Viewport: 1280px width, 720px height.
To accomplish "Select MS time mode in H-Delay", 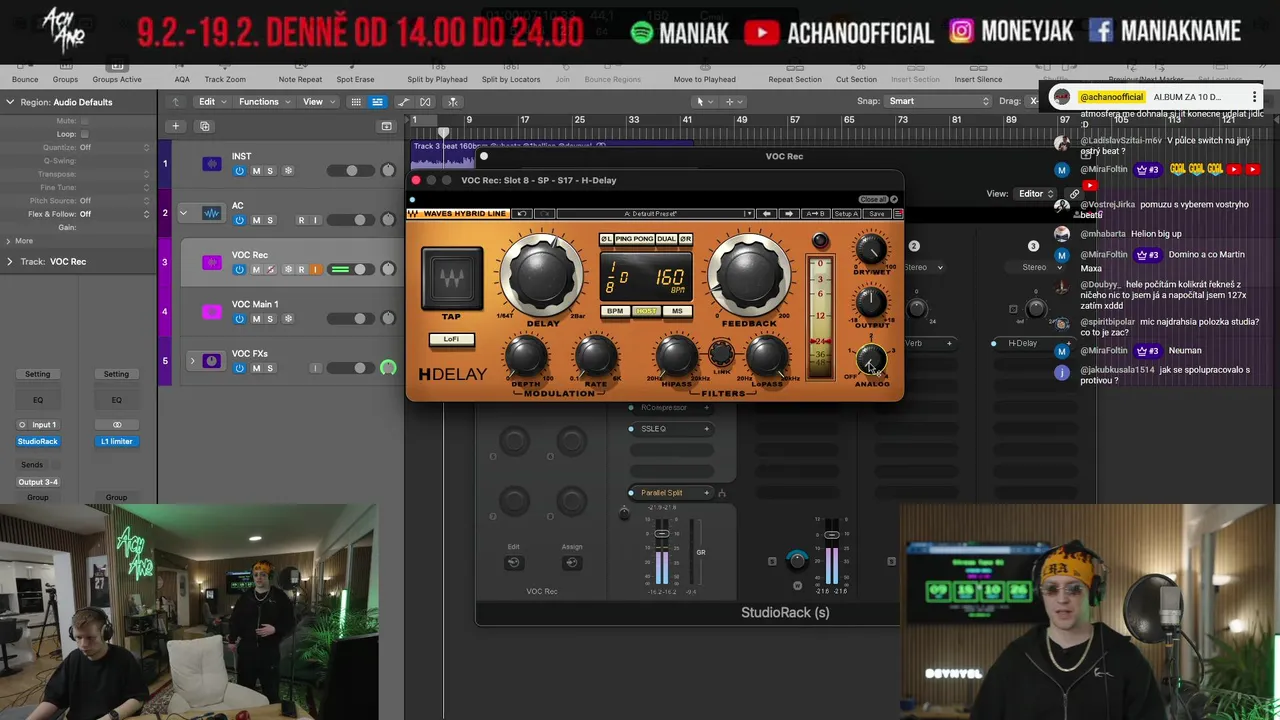I will [x=677, y=311].
